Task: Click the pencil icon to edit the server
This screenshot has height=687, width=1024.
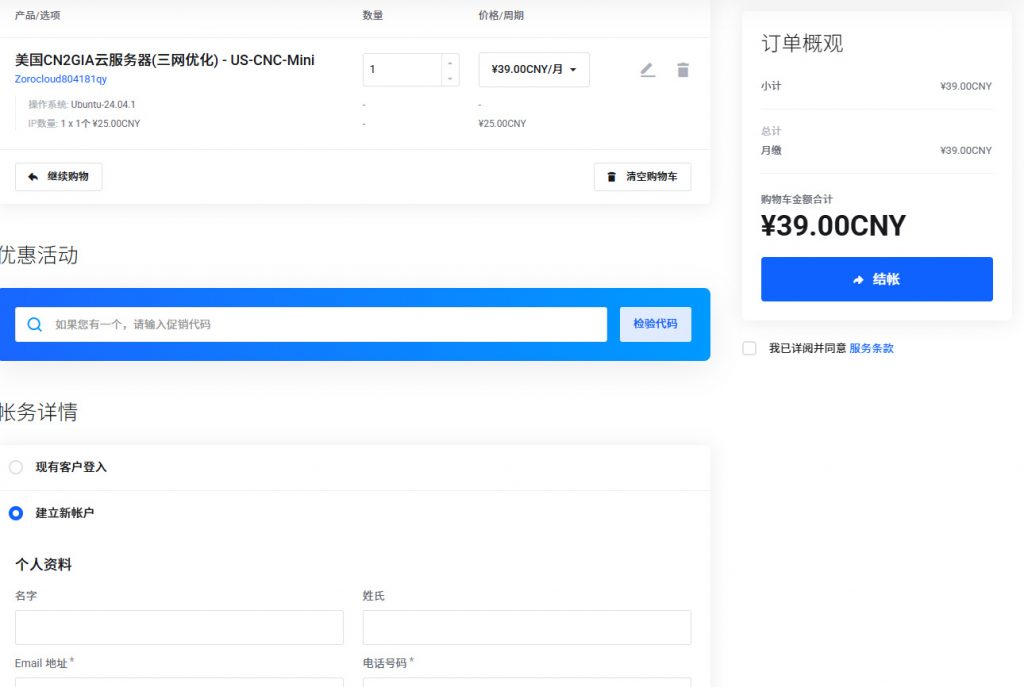Action: [647, 69]
